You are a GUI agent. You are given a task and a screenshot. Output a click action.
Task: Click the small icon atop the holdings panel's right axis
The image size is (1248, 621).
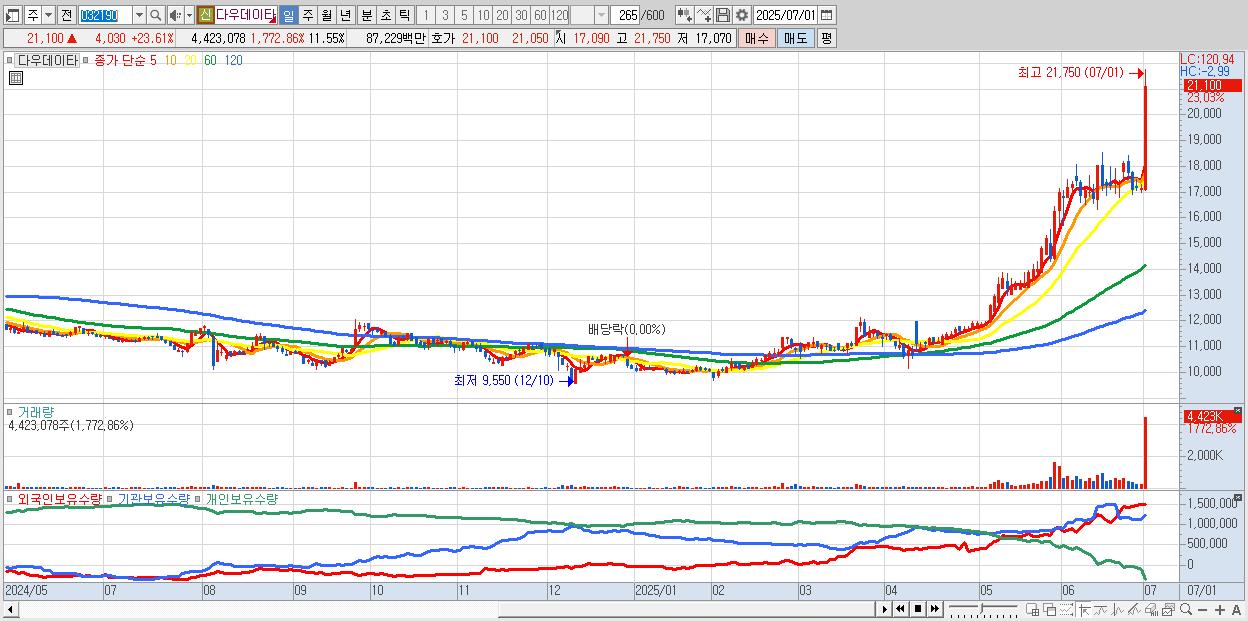point(1236,496)
